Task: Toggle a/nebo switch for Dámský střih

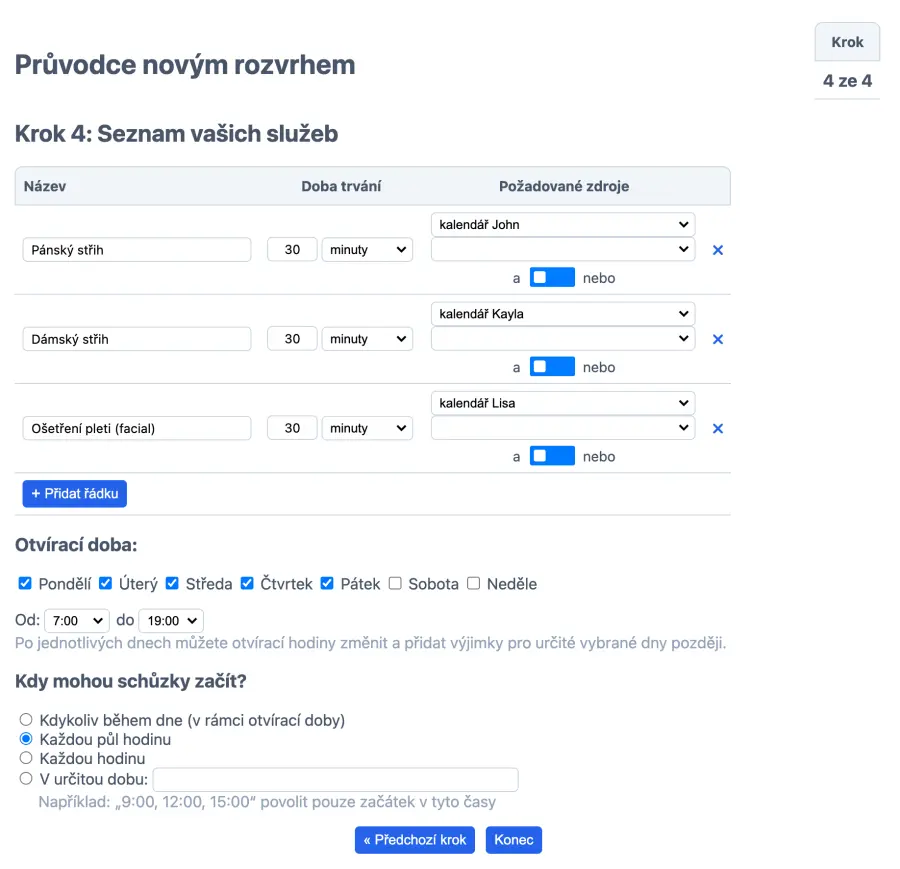Action: (x=552, y=367)
